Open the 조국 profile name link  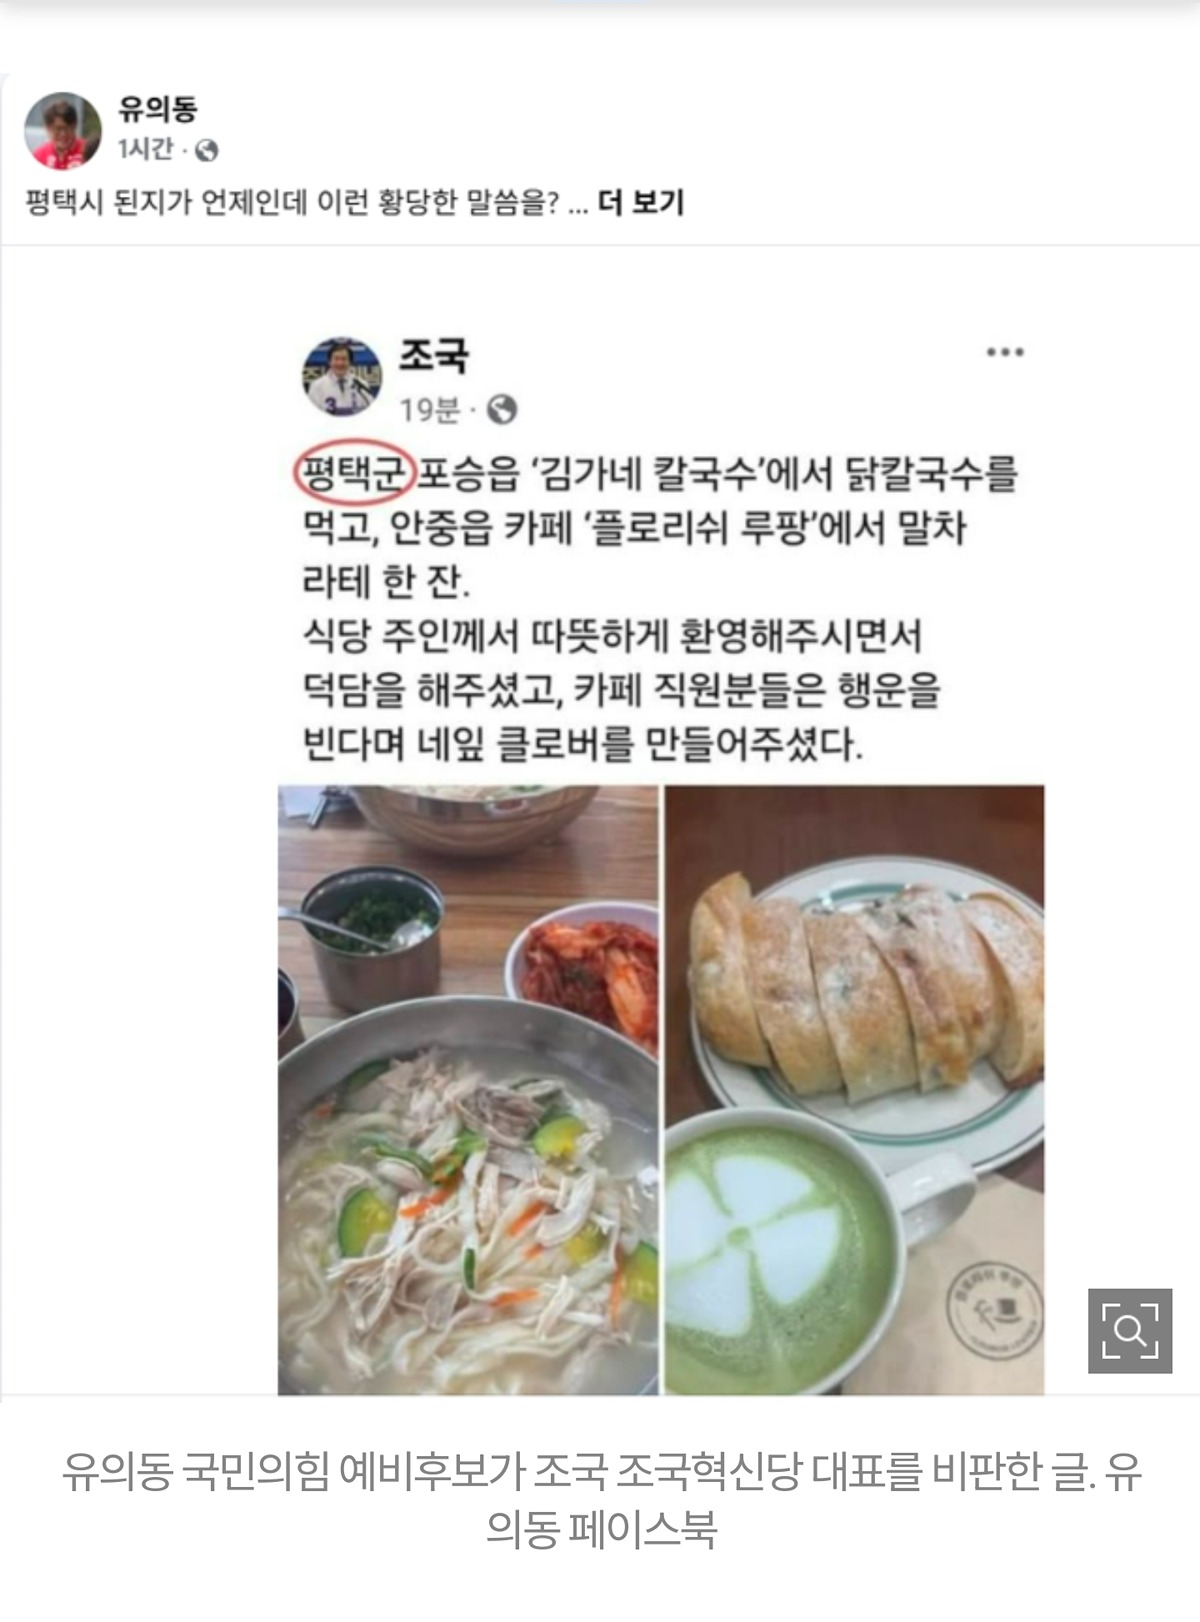coord(434,354)
